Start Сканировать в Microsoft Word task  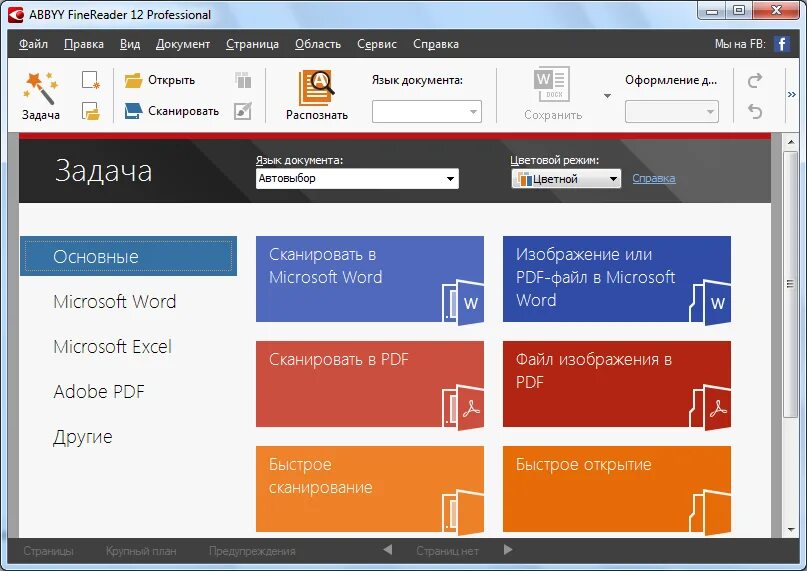pyautogui.click(x=370, y=279)
